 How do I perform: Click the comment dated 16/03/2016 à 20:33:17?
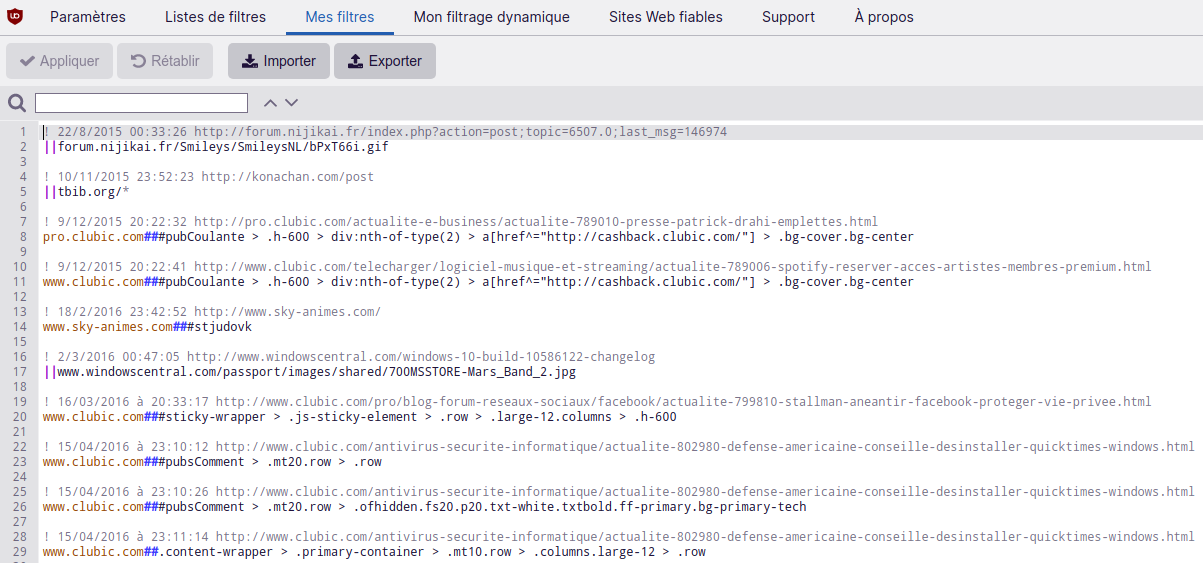[x=597, y=402]
